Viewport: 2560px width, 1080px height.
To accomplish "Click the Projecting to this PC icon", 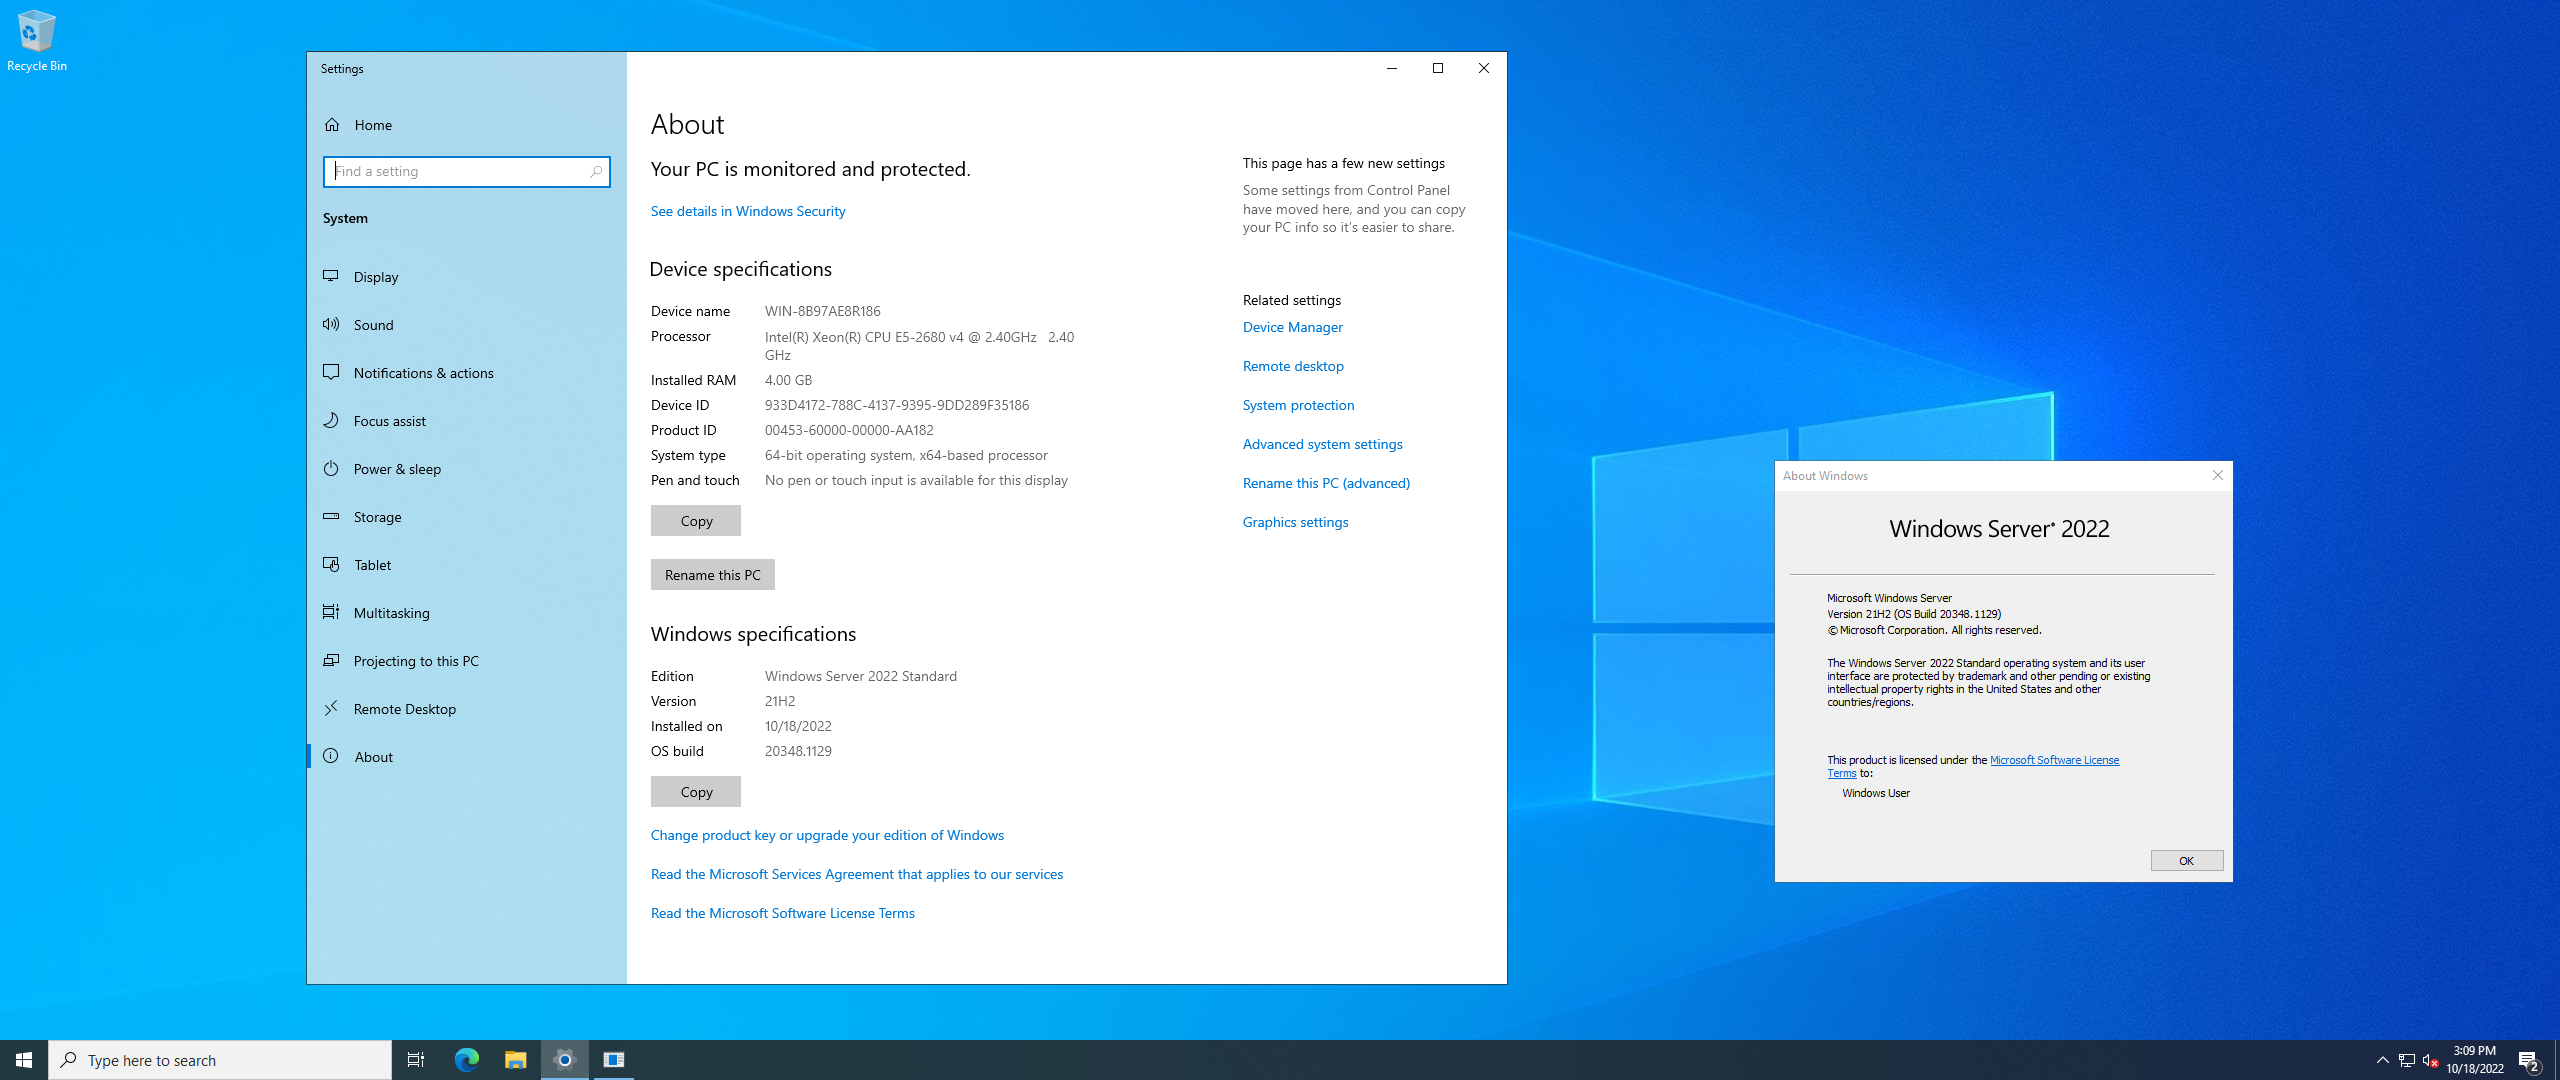I will tap(331, 660).
